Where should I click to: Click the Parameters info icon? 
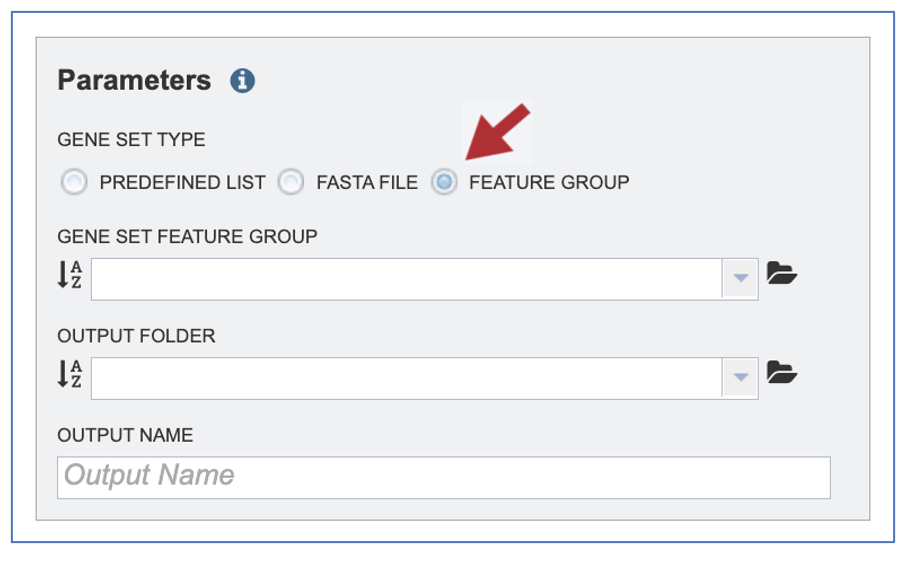point(242,80)
